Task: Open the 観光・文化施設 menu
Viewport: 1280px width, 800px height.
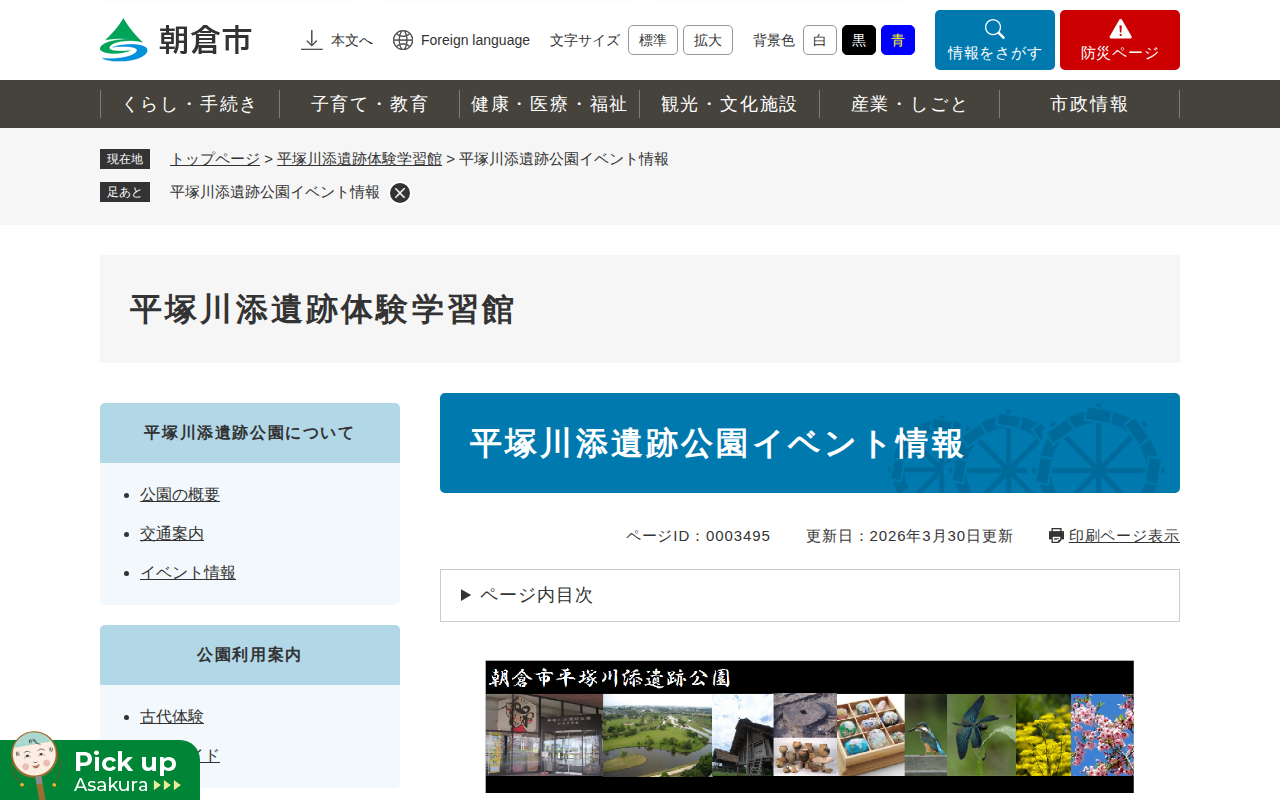Action: (729, 104)
